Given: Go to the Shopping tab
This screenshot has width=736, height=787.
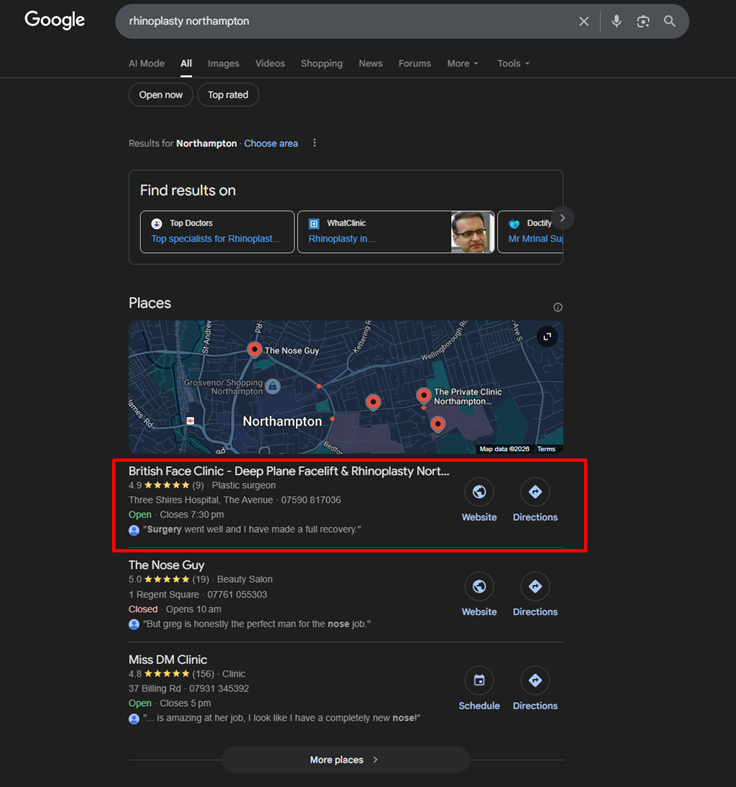Looking at the screenshot, I should point(322,64).
